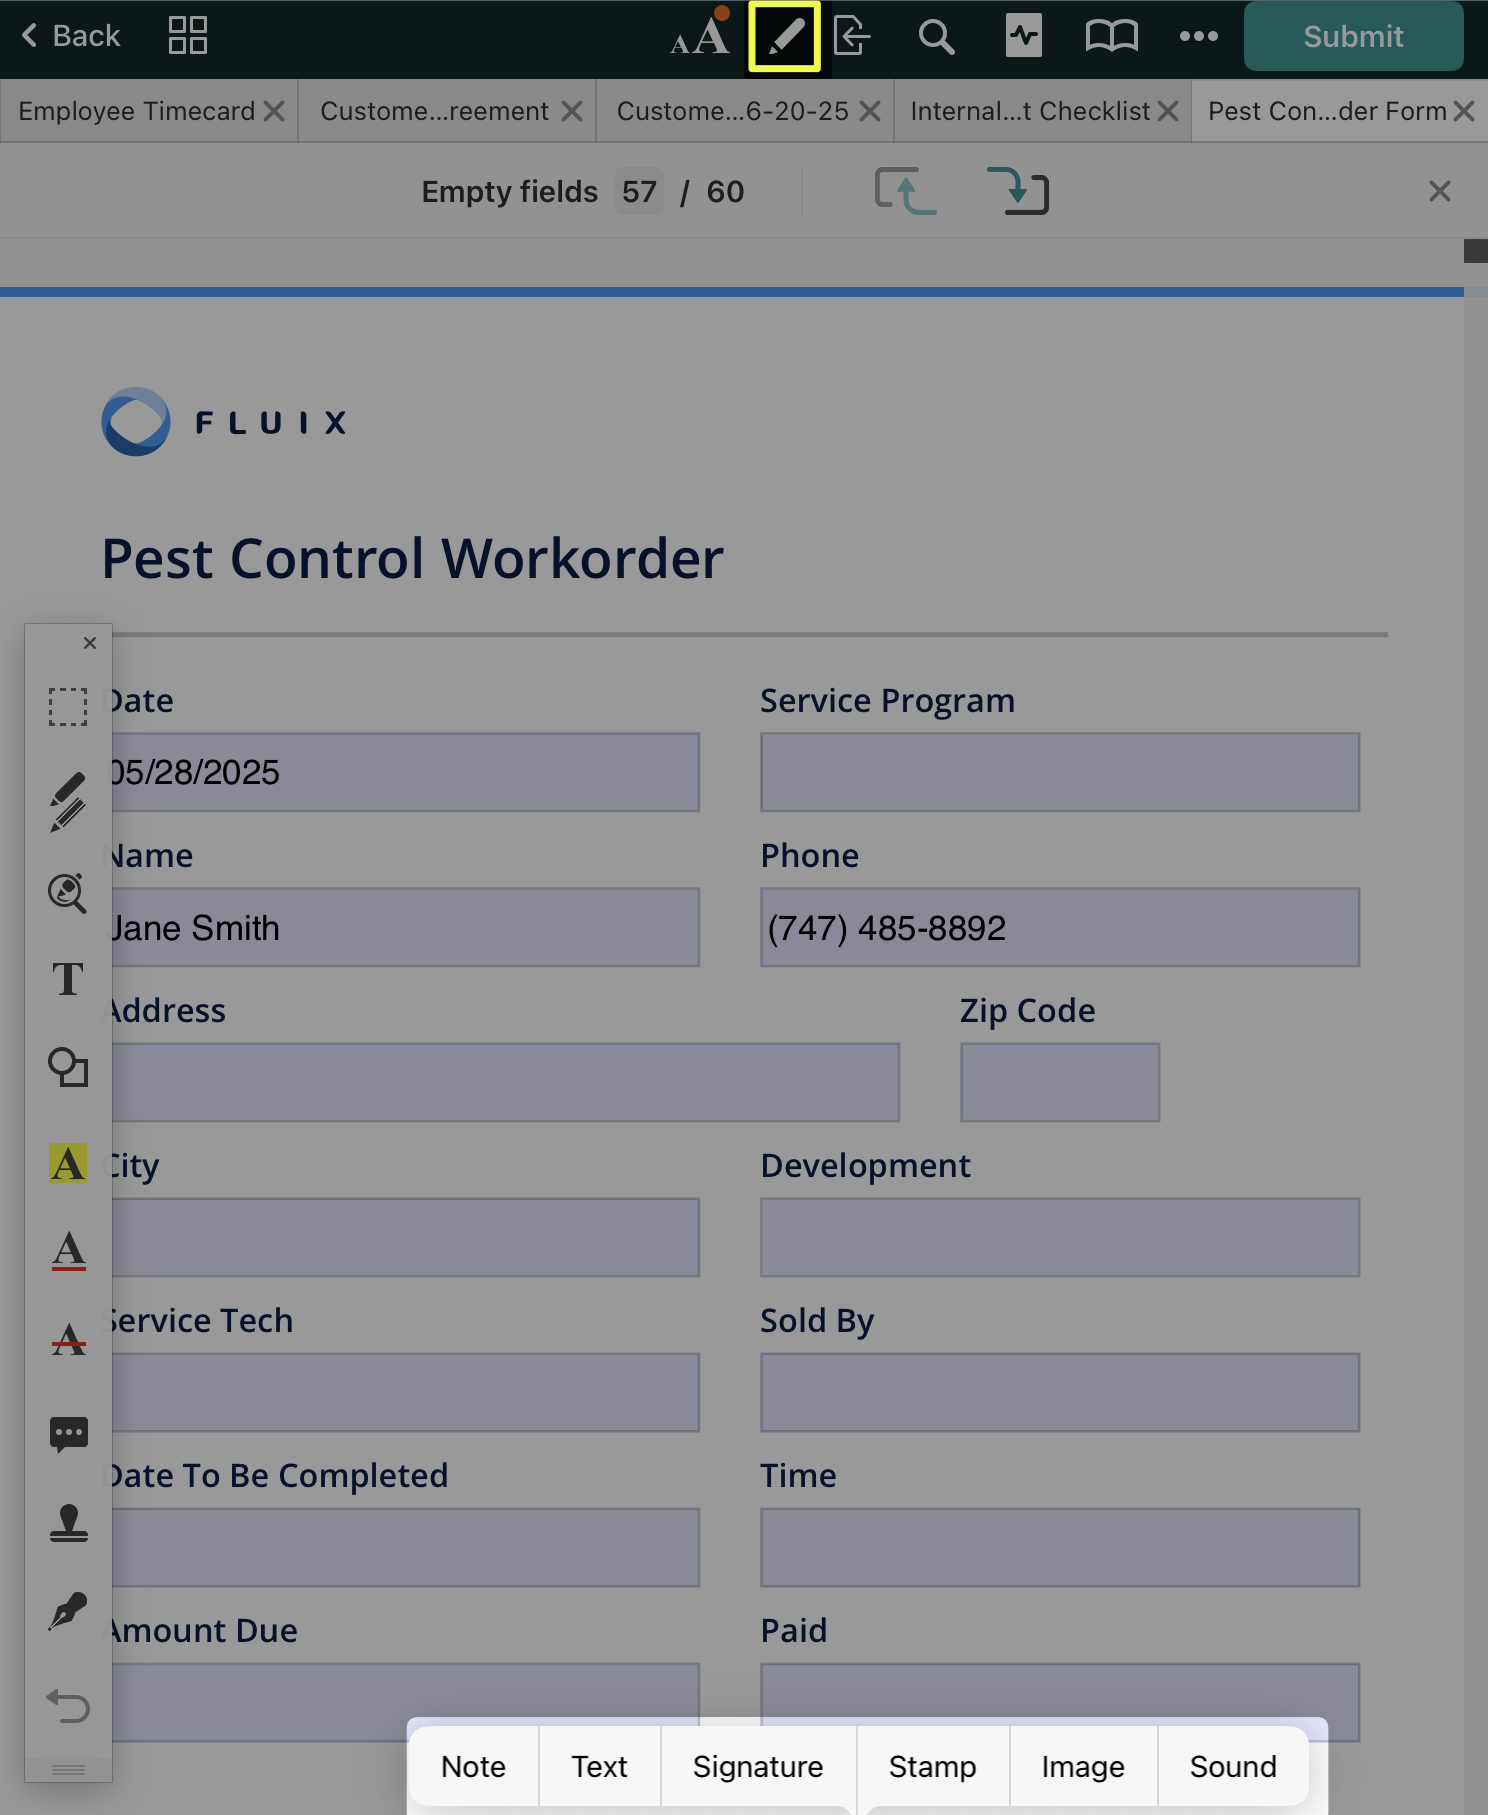Jump to the next empty field arrow

[1017, 191]
